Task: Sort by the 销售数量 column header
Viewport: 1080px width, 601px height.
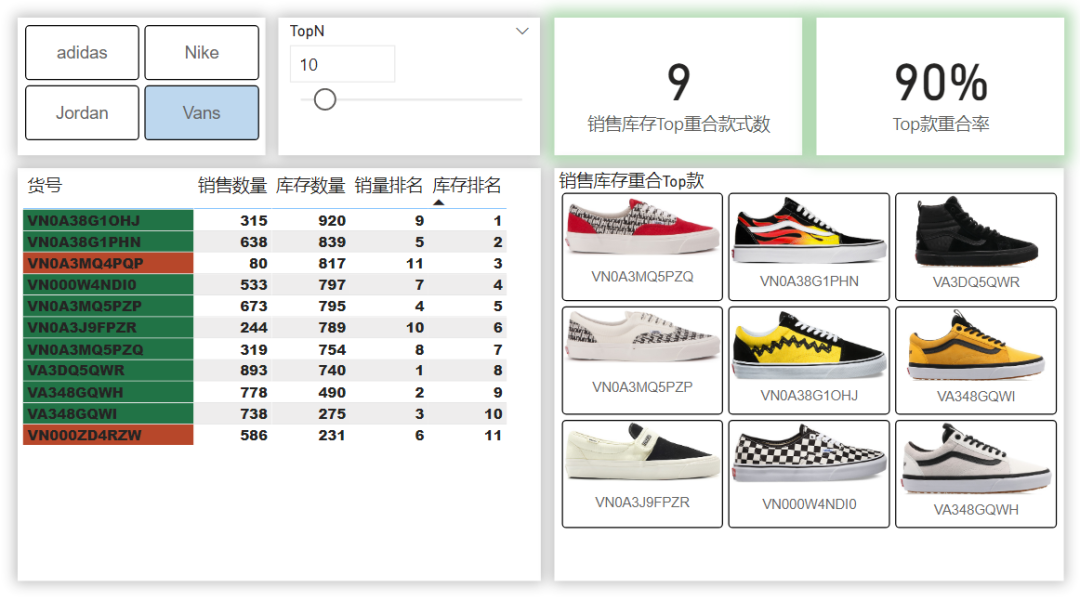Action: tap(232, 185)
